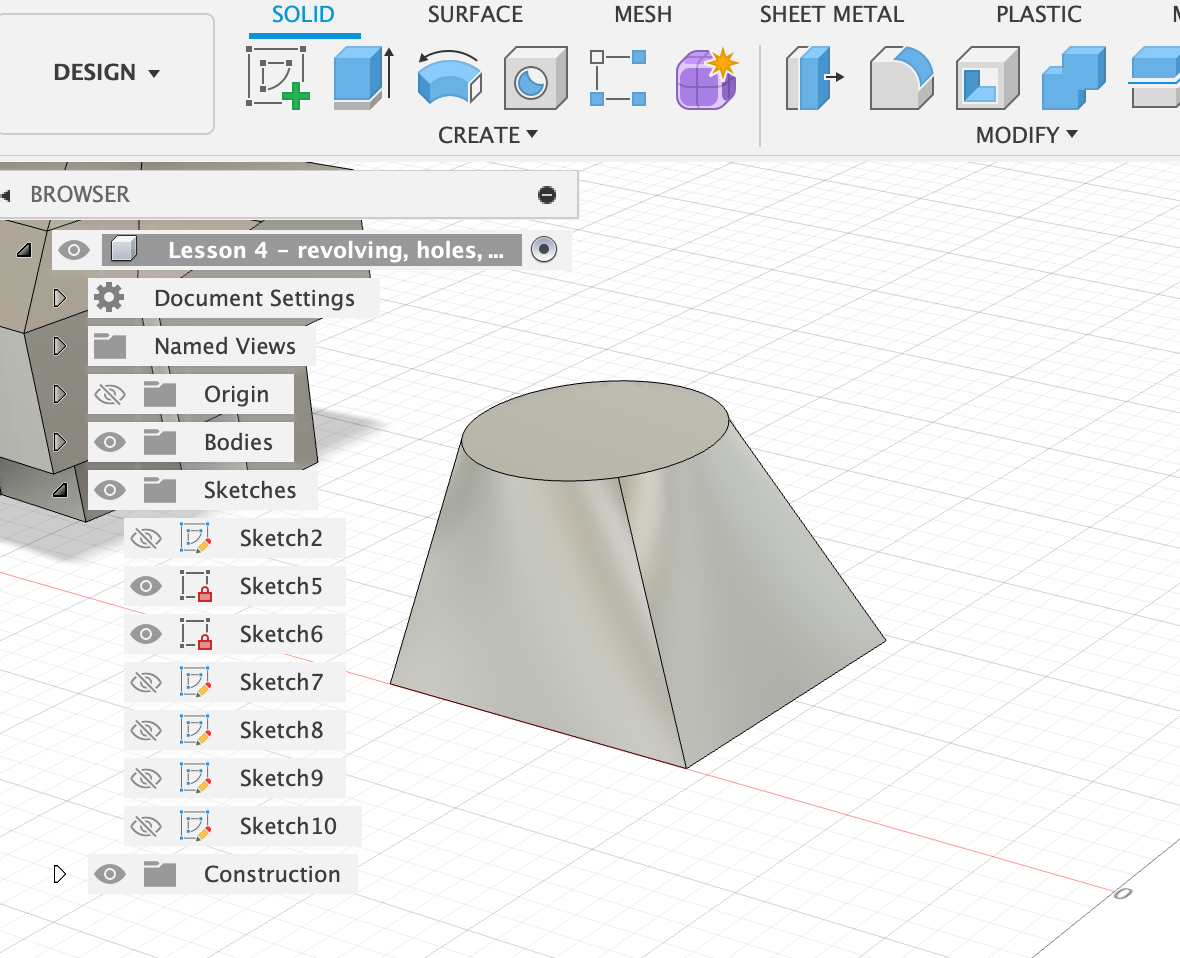The image size is (1180, 958).
Task: Hide Sketch5 using its eye icon
Action: click(x=146, y=586)
